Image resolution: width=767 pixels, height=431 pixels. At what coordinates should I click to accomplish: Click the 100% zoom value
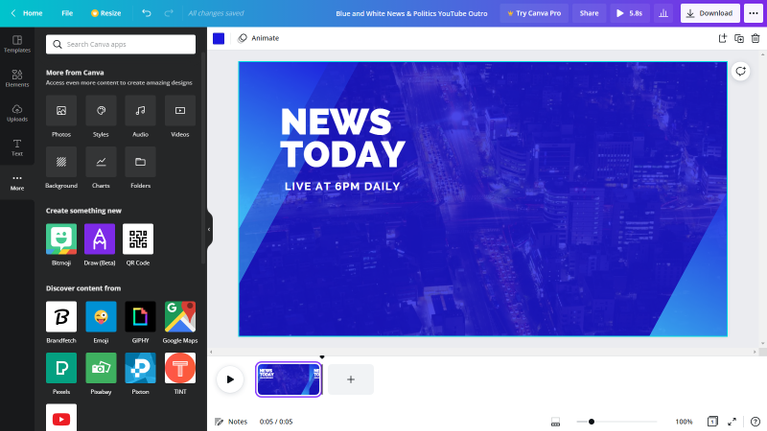point(684,422)
